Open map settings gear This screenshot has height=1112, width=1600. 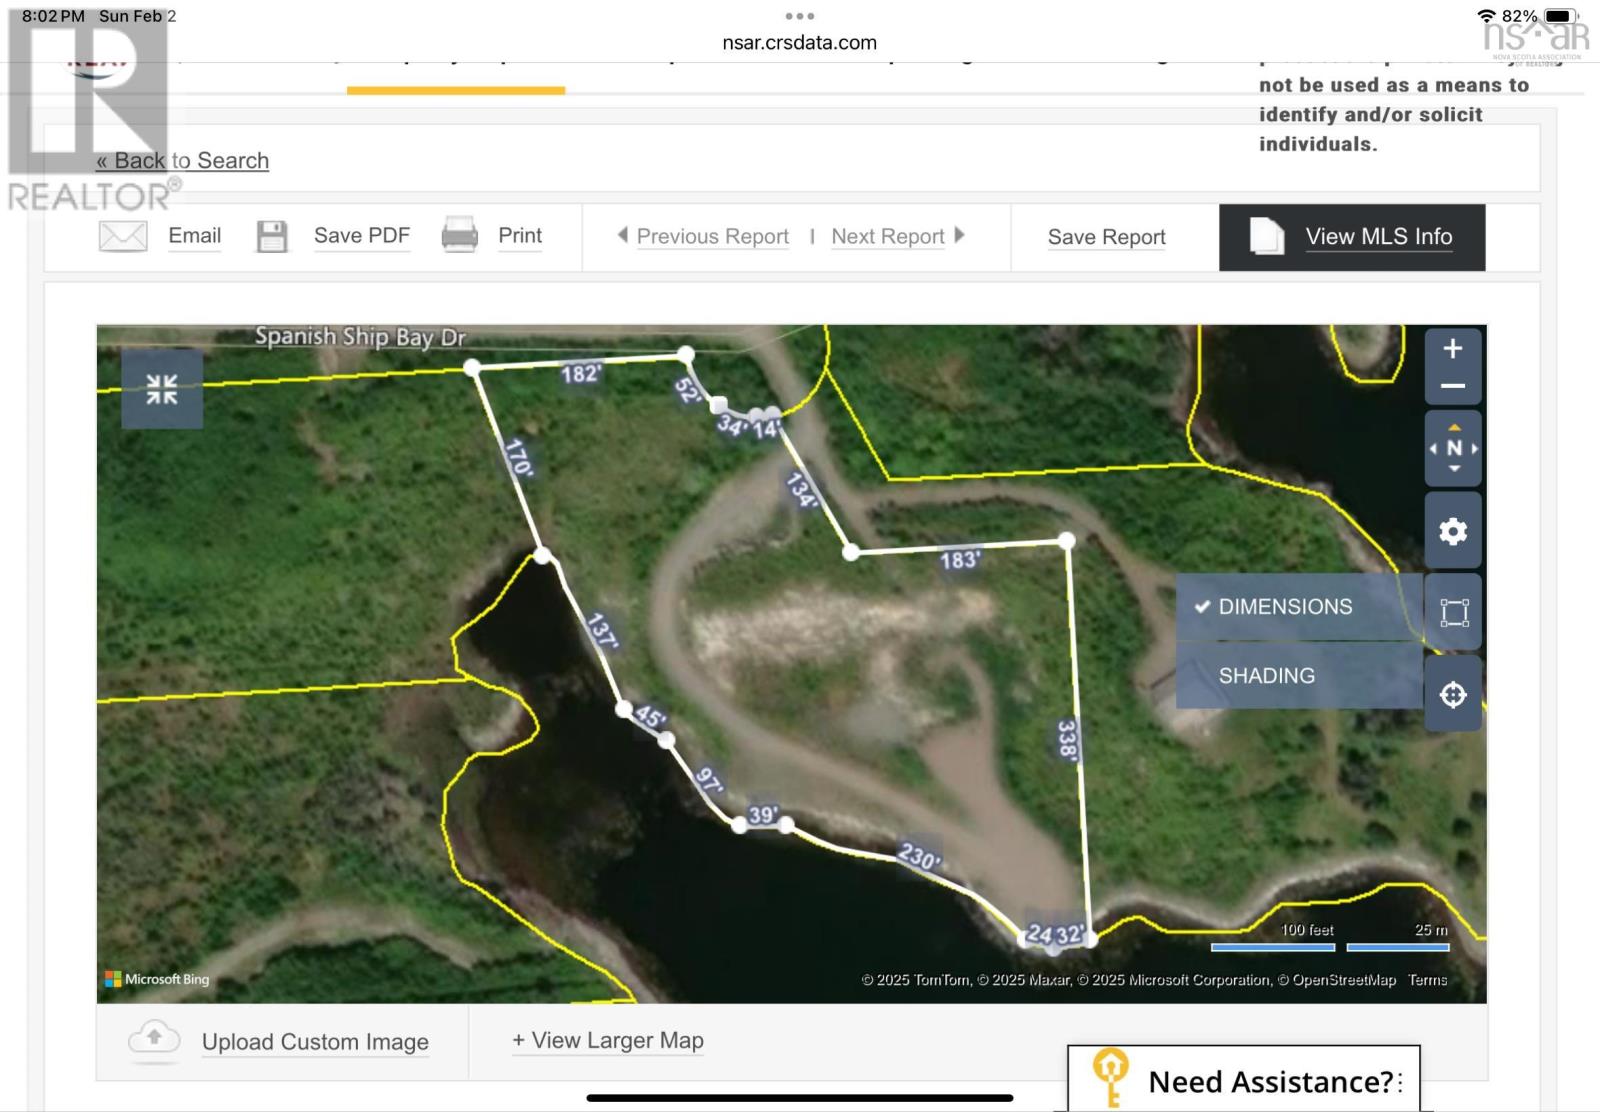(x=1453, y=531)
